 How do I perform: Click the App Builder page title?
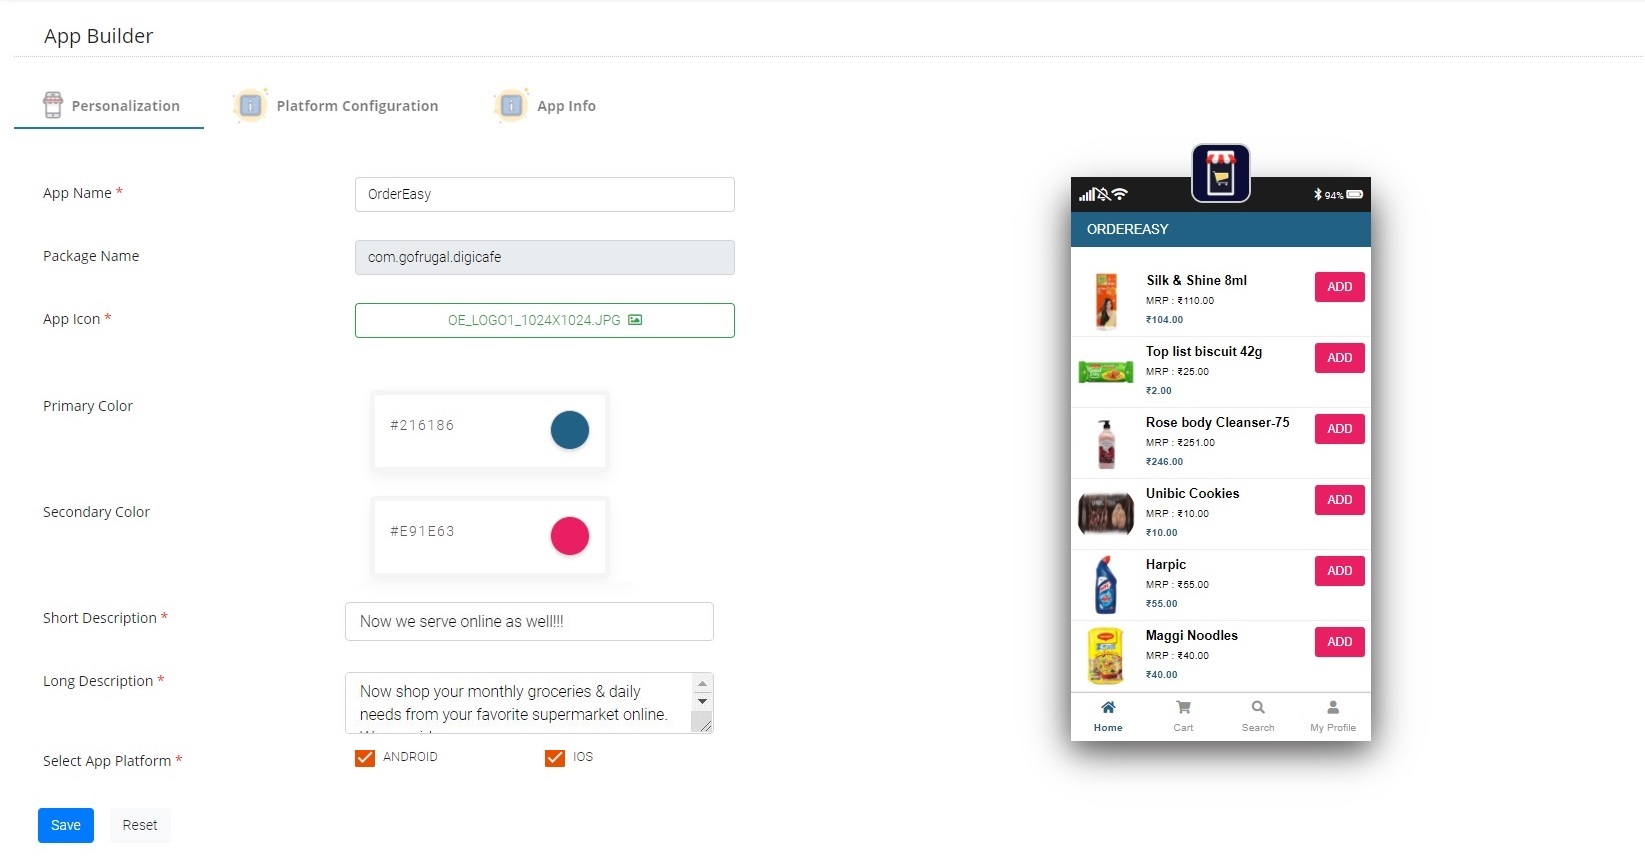point(98,36)
